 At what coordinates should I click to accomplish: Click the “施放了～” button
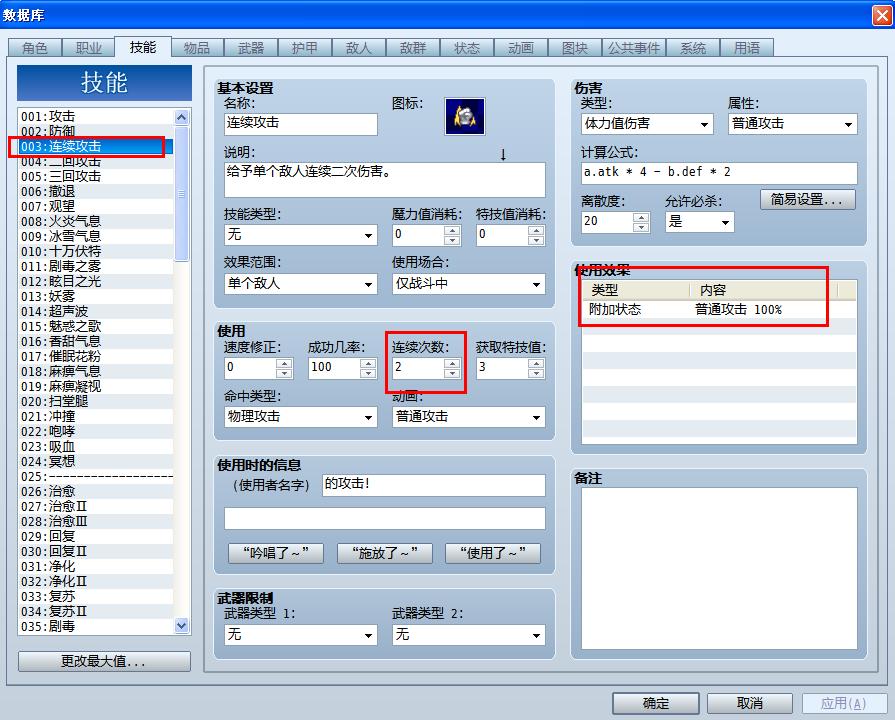(385, 553)
